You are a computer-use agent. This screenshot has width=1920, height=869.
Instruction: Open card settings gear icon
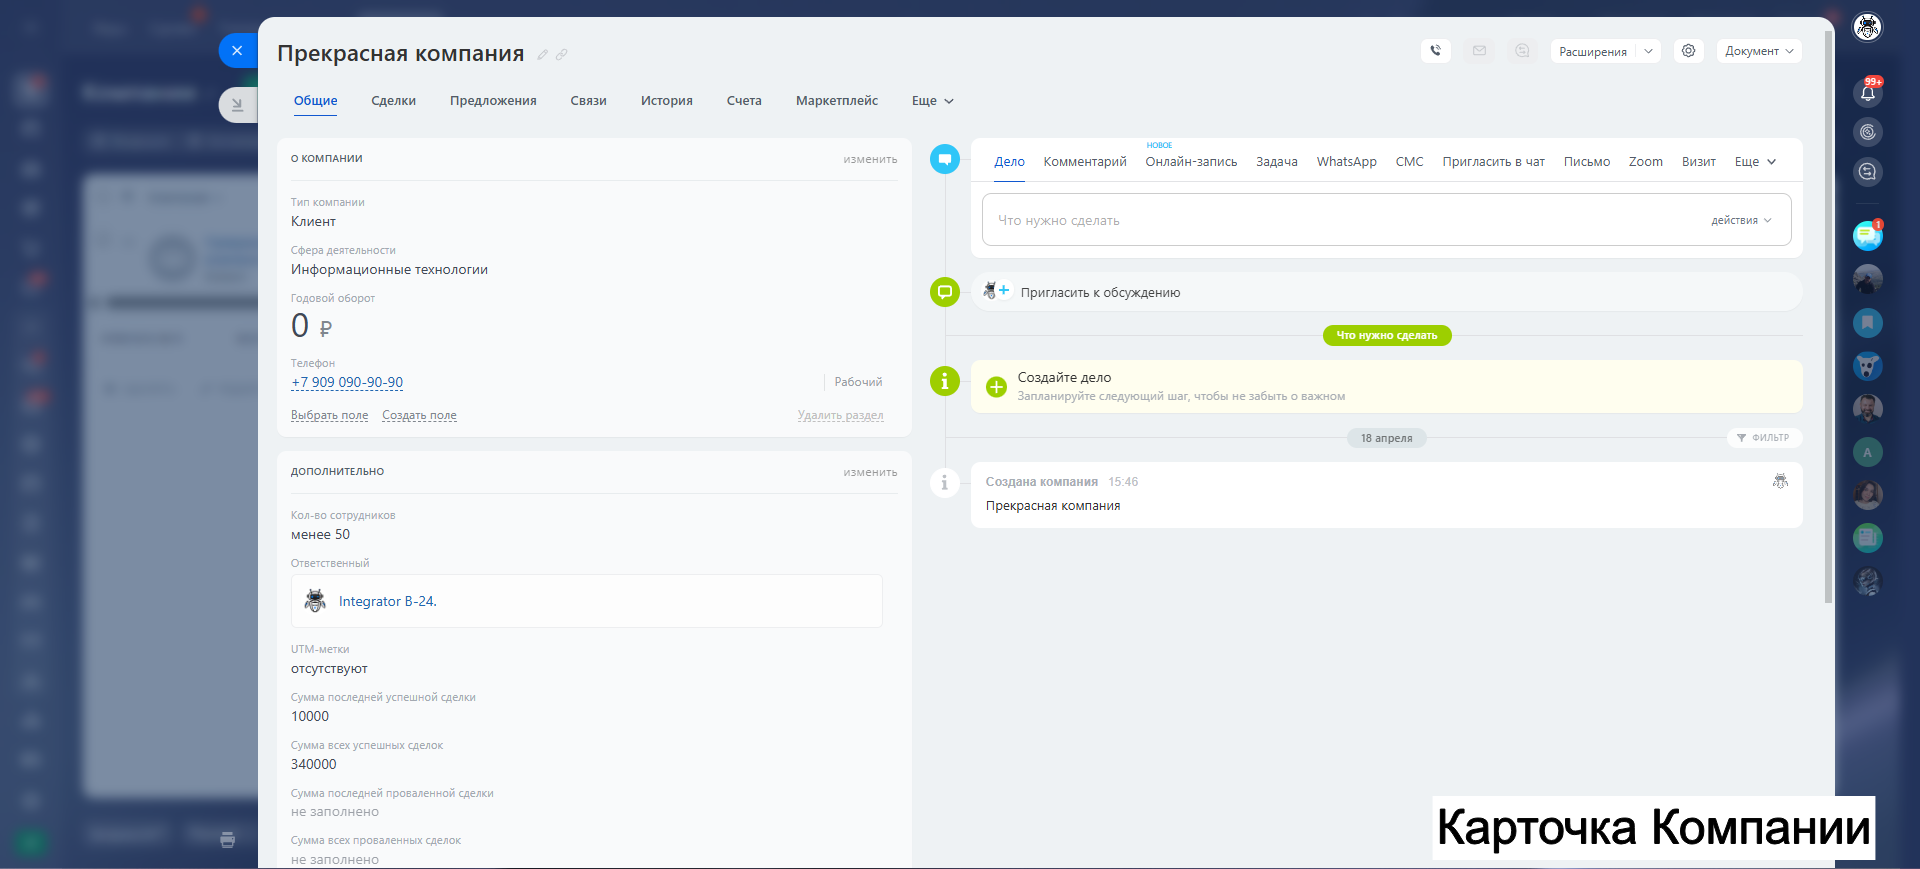1688,51
